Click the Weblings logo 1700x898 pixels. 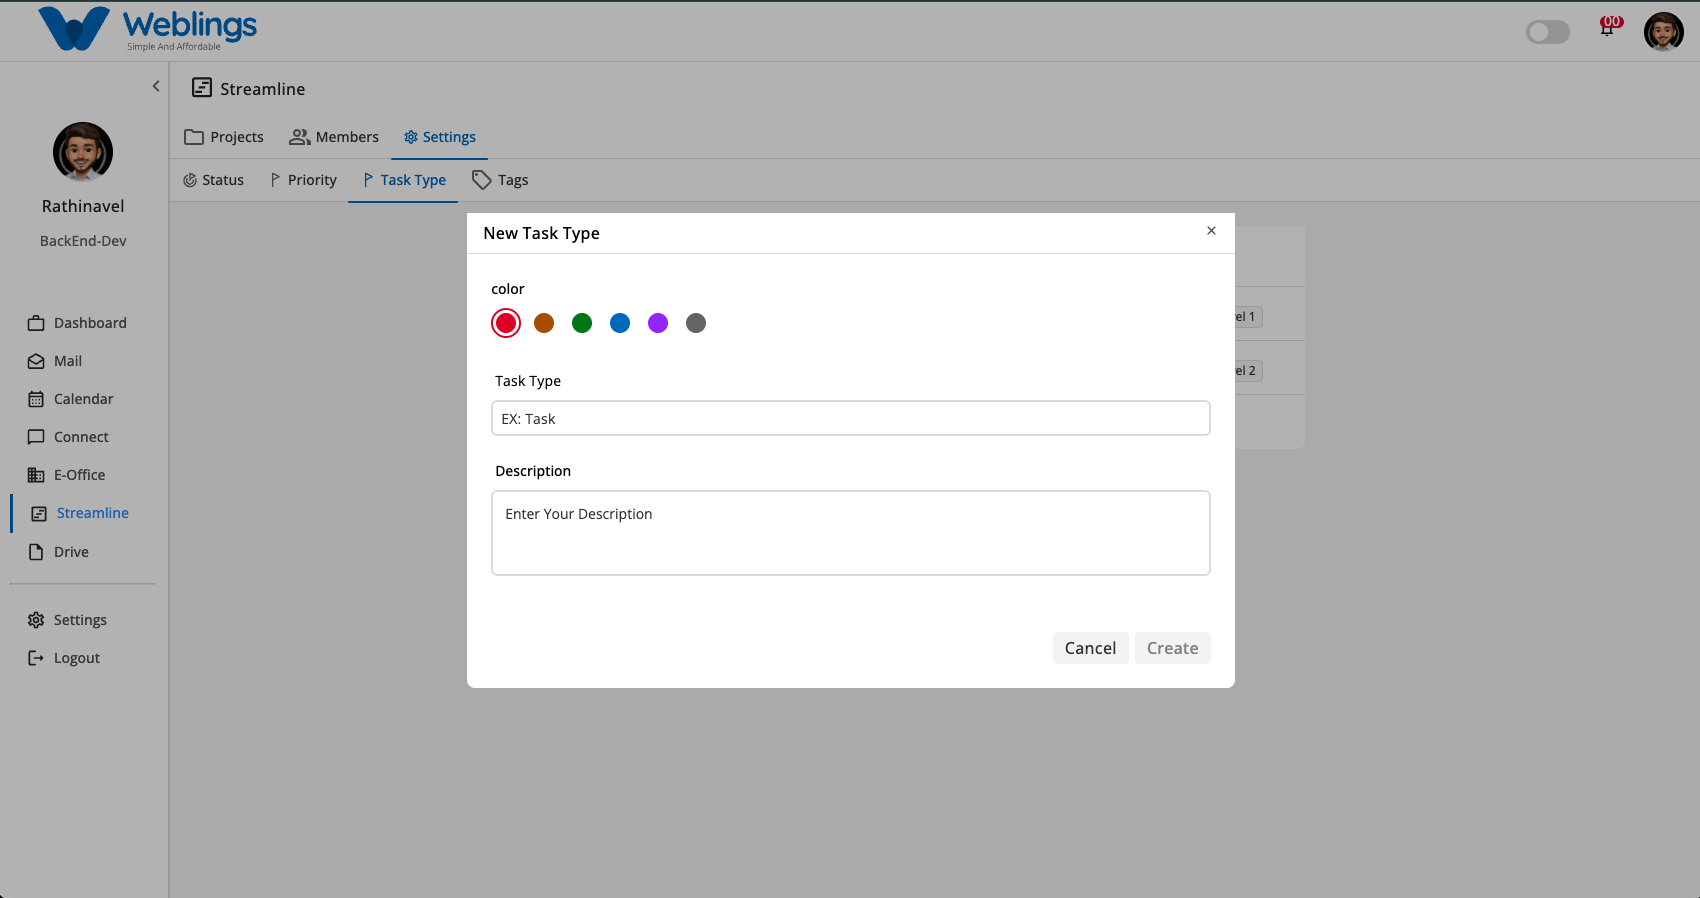(x=147, y=29)
